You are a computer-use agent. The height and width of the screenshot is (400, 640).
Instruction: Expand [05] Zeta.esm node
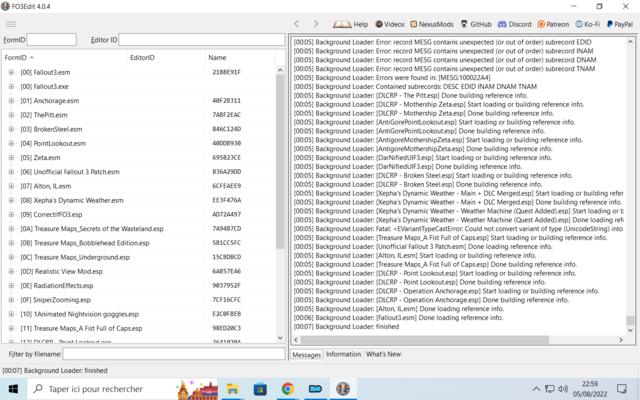(x=11, y=158)
